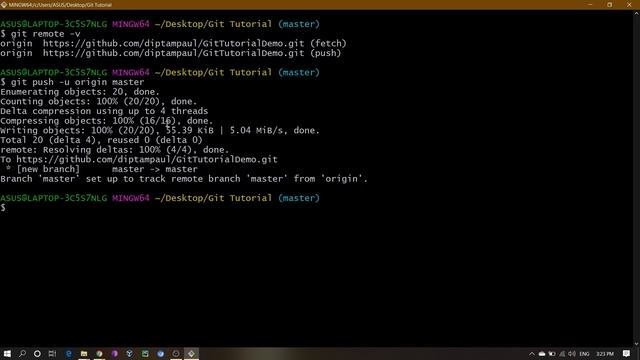Click the Git Bash title bar icon
Screen dimensions: 640x360
4,5
